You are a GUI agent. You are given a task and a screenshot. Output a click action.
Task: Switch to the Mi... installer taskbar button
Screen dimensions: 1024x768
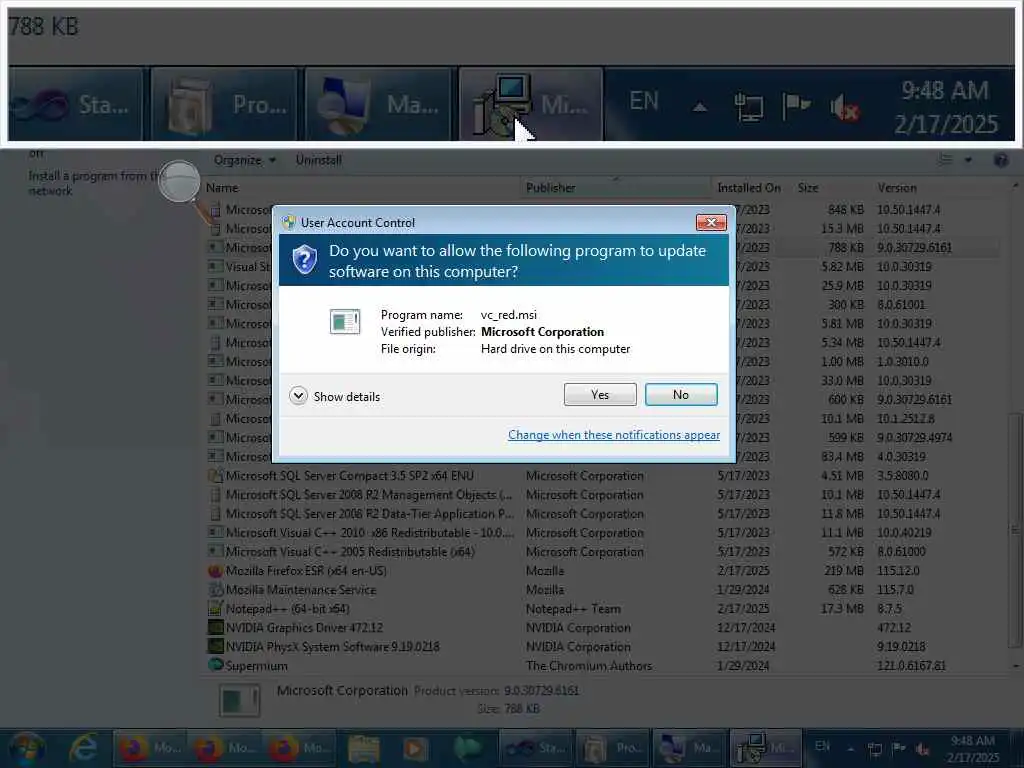tap(763, 748)
